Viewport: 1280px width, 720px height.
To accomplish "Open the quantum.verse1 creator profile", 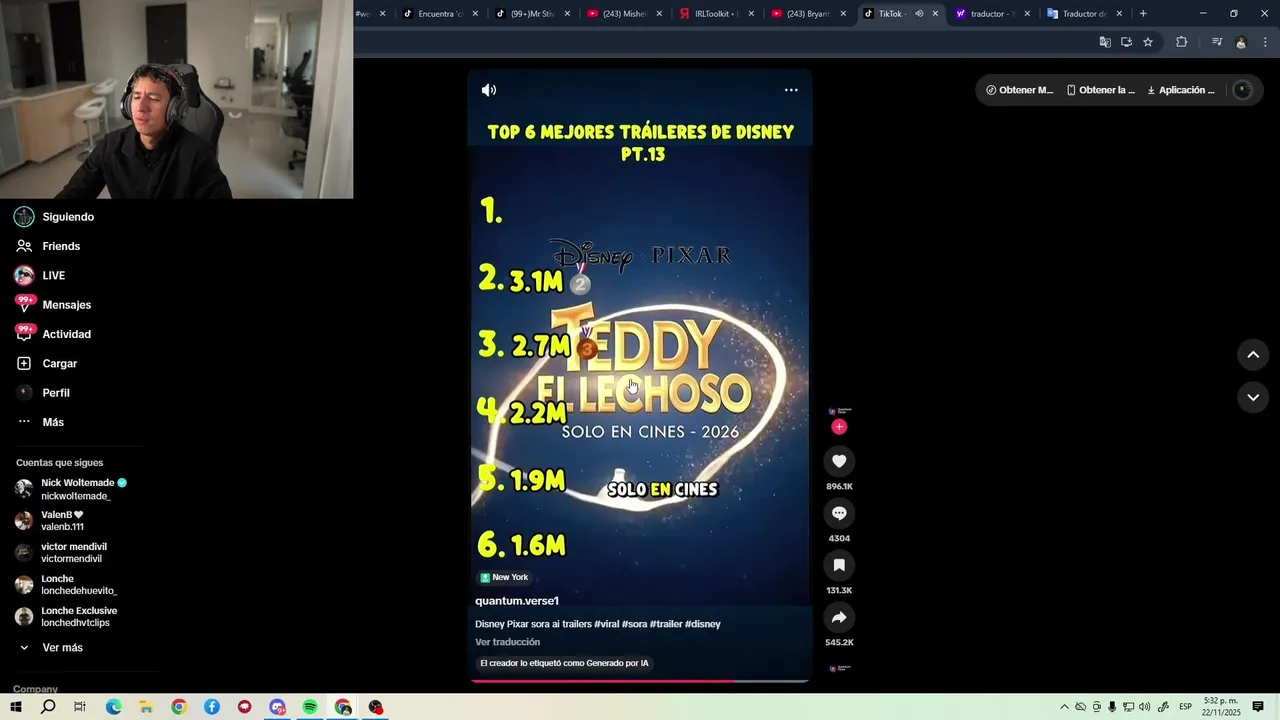I will tap(517, 601).
